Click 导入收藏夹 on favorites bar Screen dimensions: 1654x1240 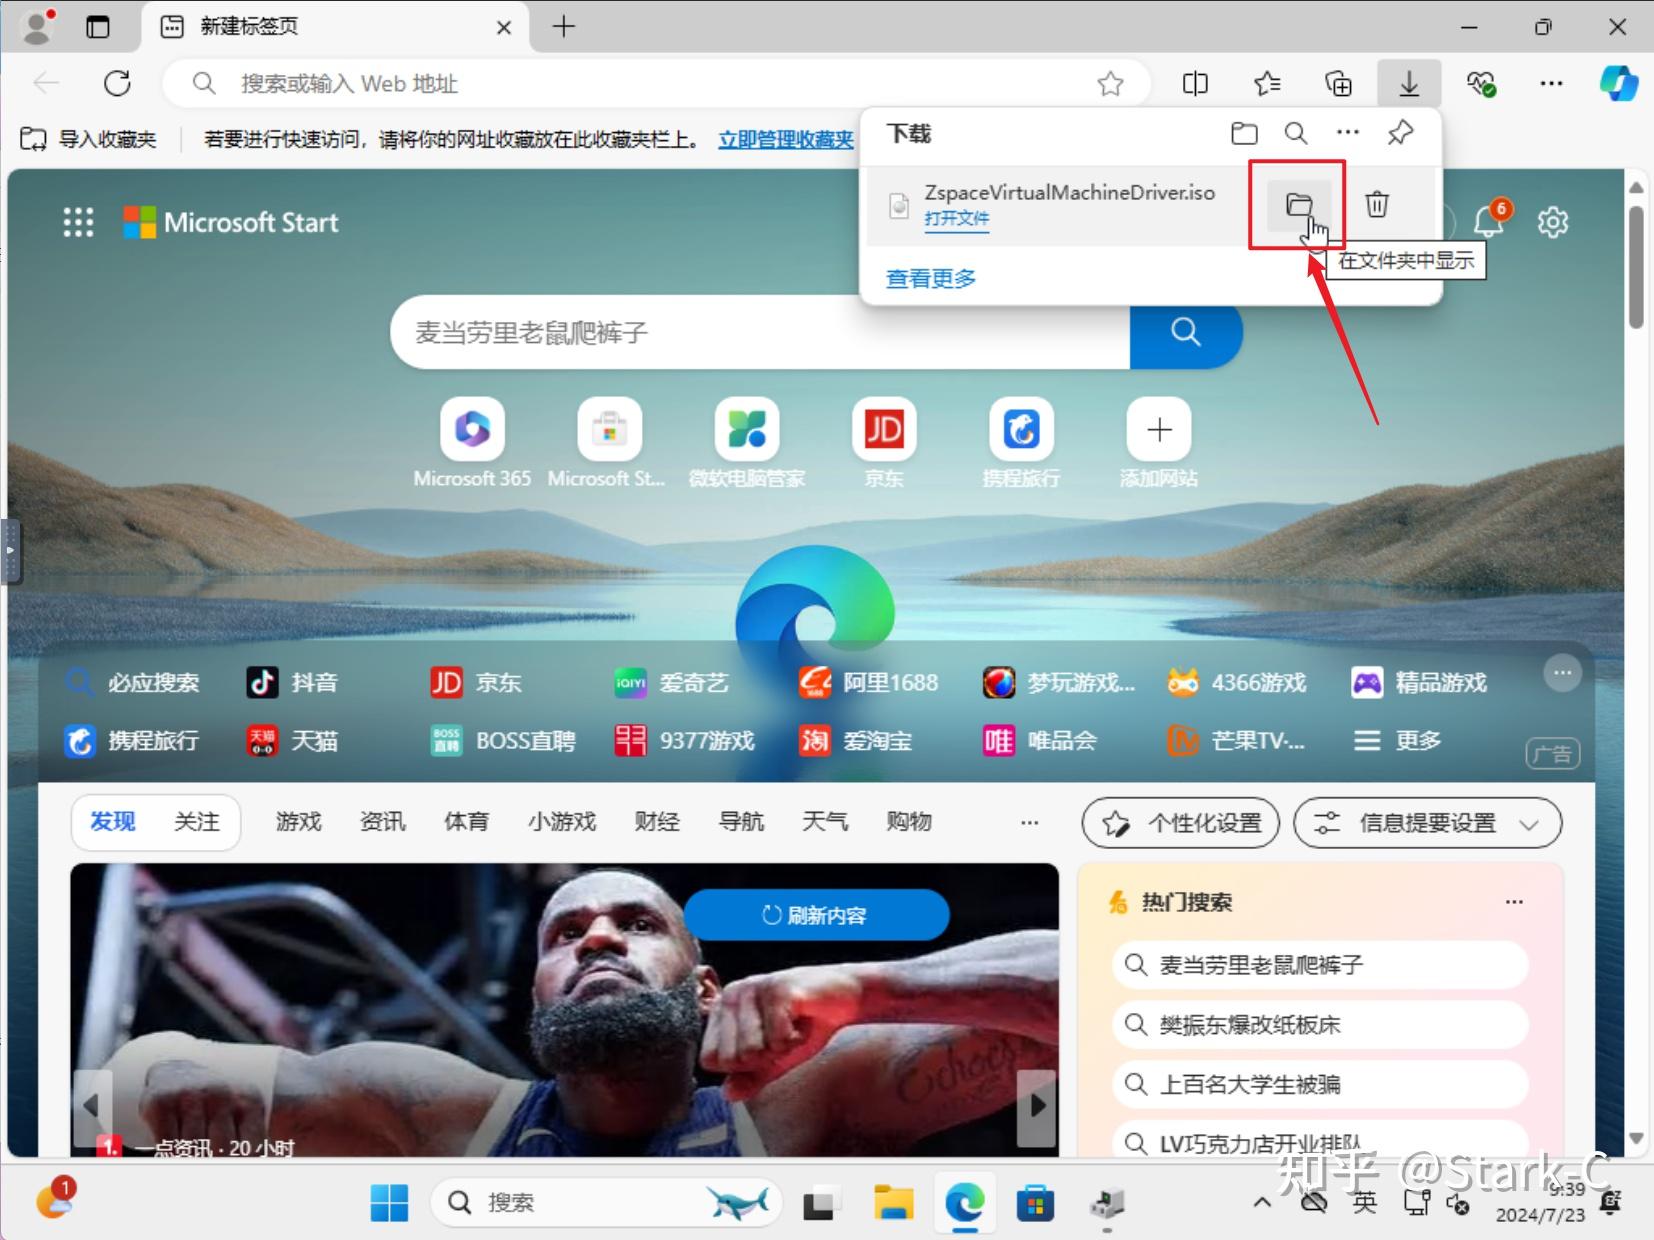pos(89,139)
